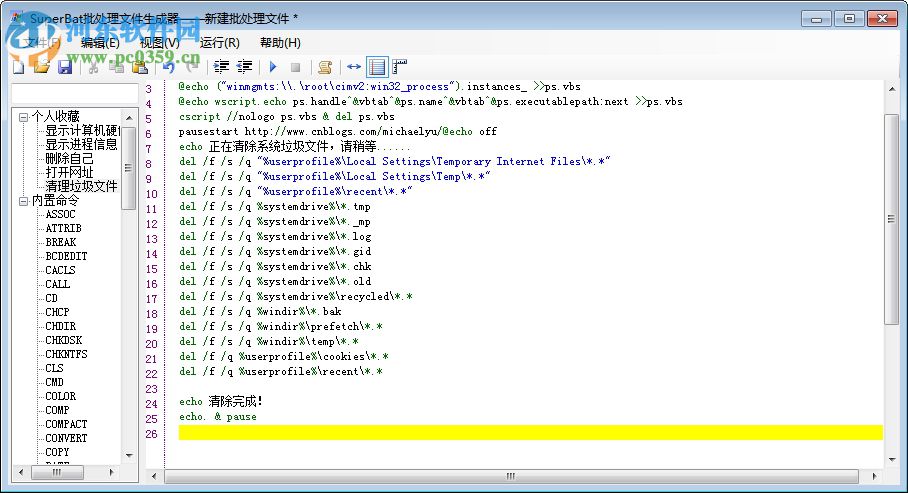Select 清理垃圾文件 in favorites
Screen dimensions: 908x493
point(81,186)
